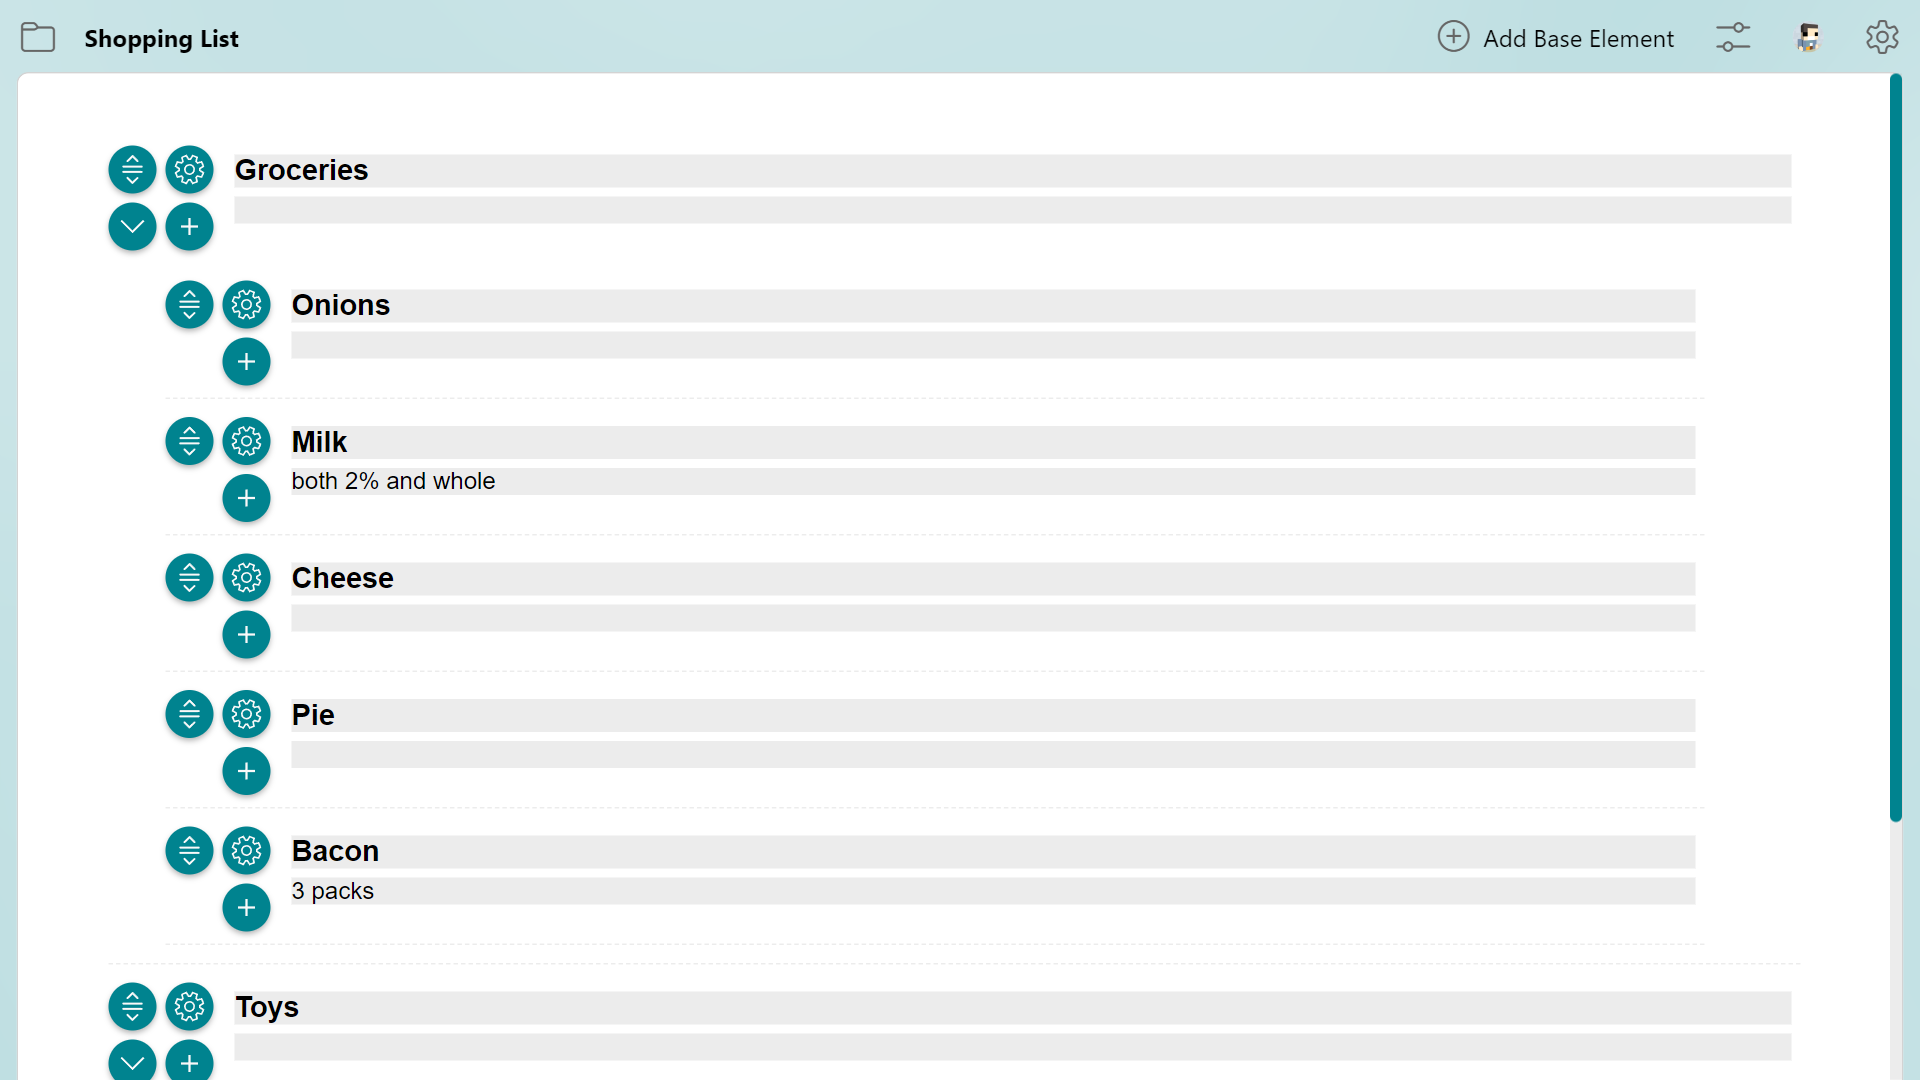Open the folder icon next to Shopping List

[38, 38]
